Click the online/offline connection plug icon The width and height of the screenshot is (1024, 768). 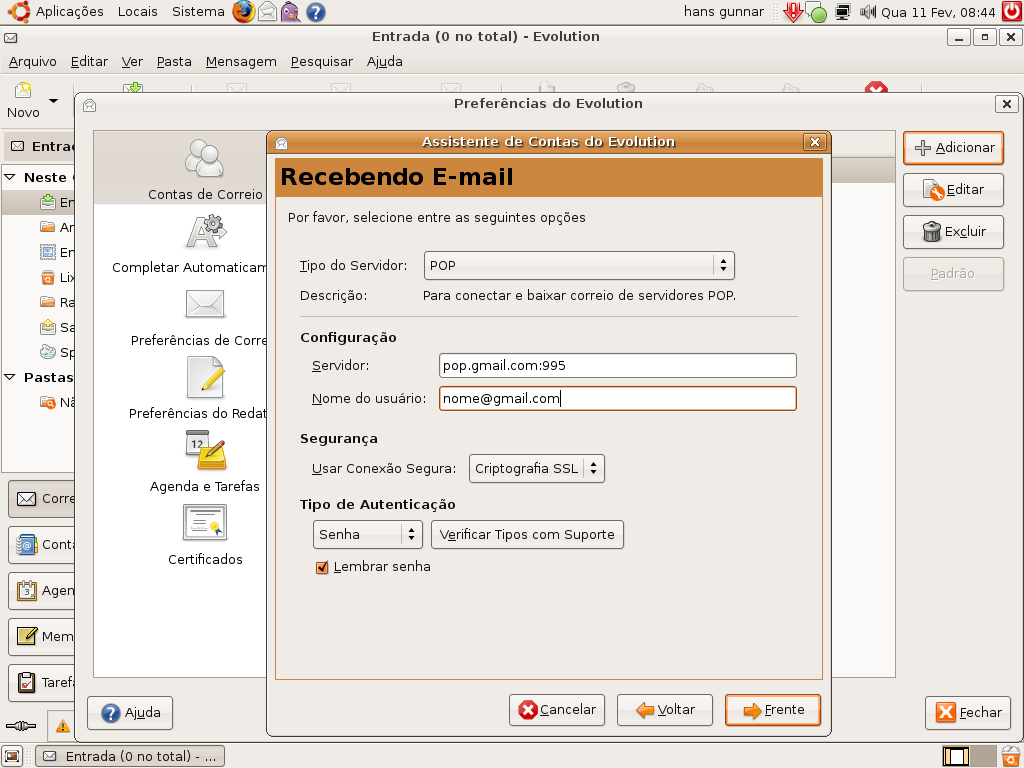tap(21, 726)
